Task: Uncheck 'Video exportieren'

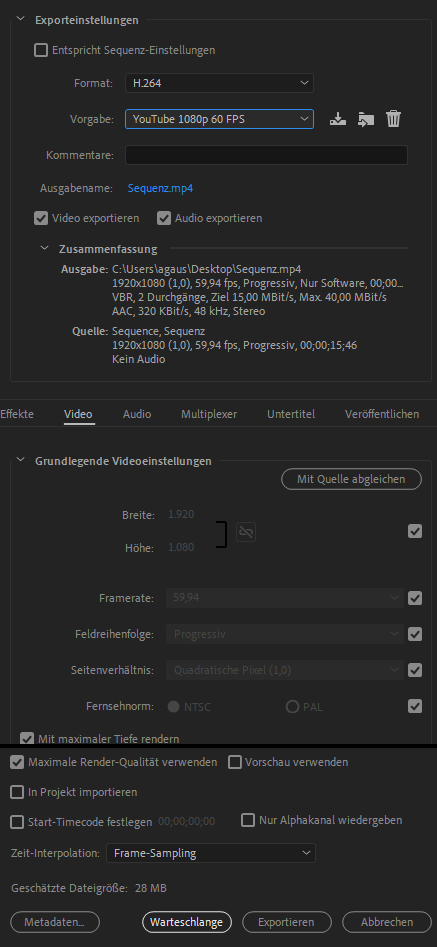Action: click(41, 218)
